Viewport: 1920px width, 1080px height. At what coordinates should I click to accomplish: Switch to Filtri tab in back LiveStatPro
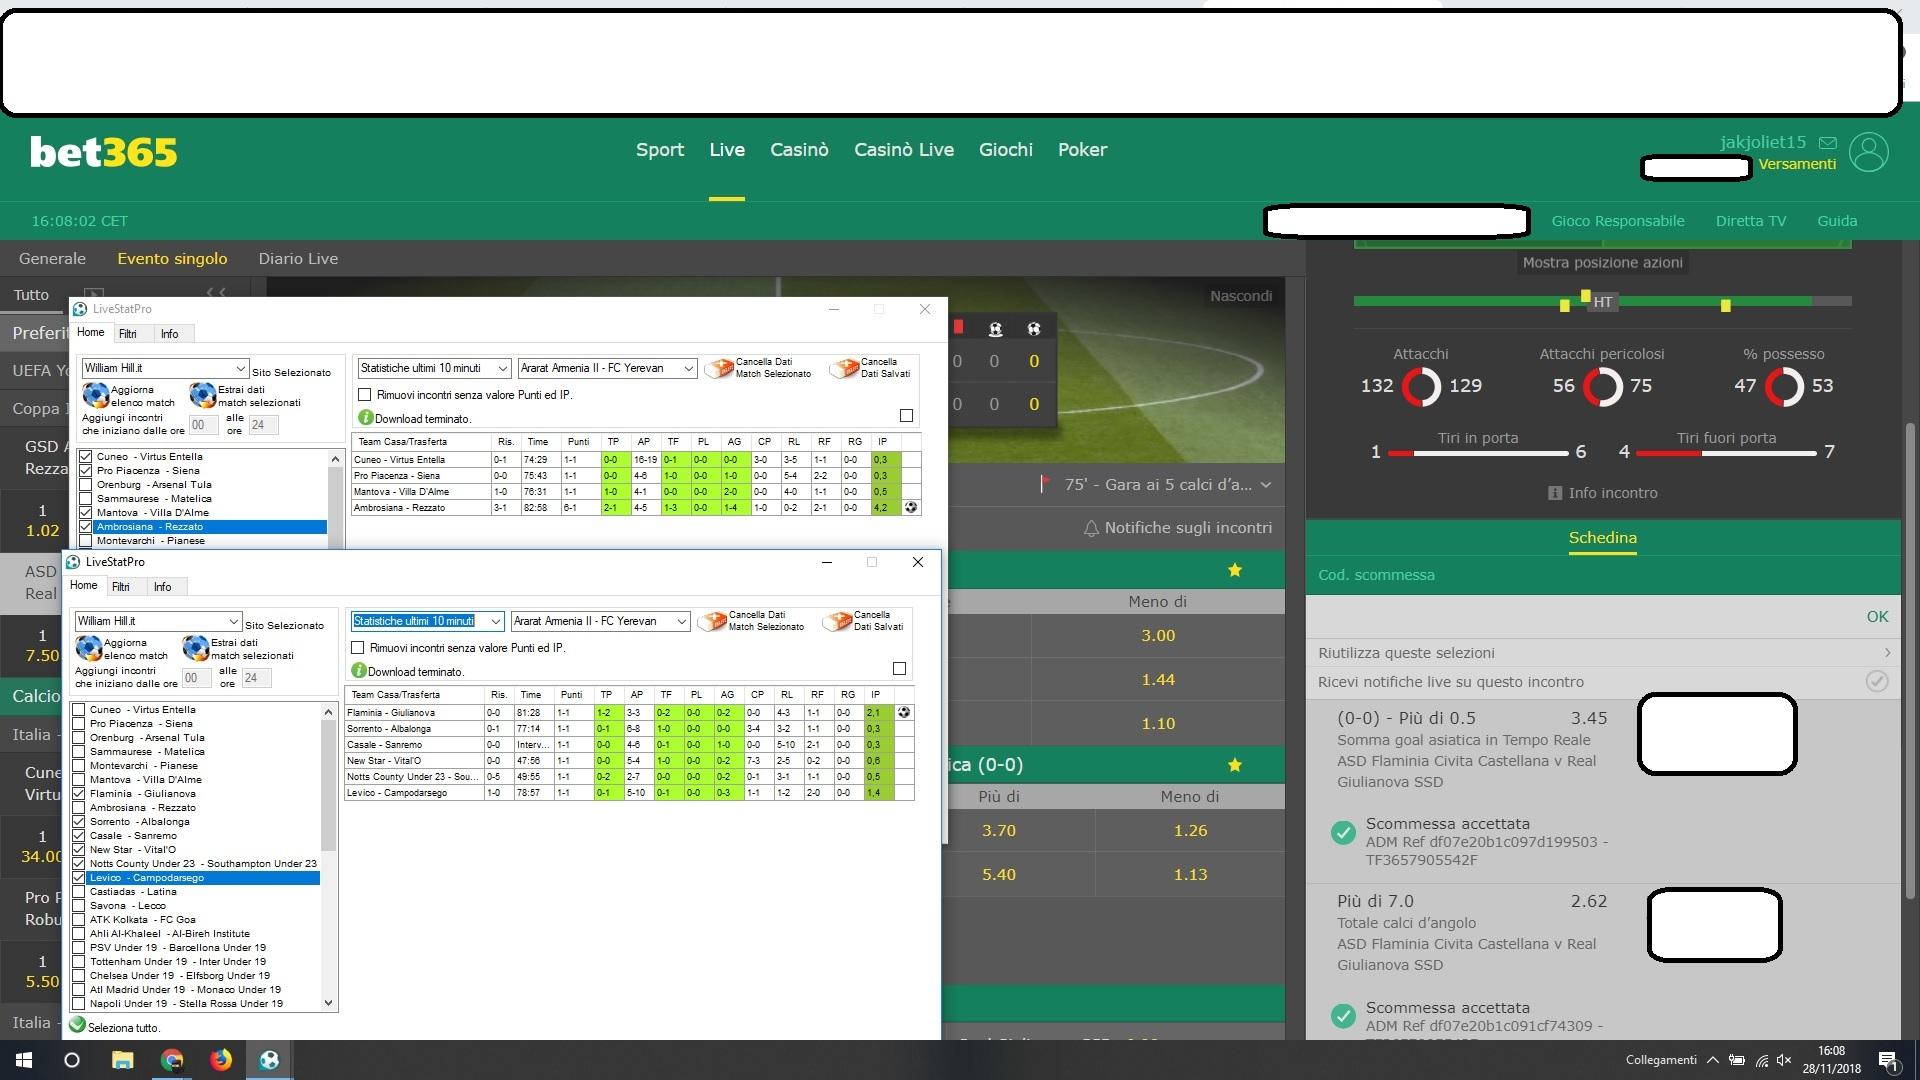pos(128,334)
